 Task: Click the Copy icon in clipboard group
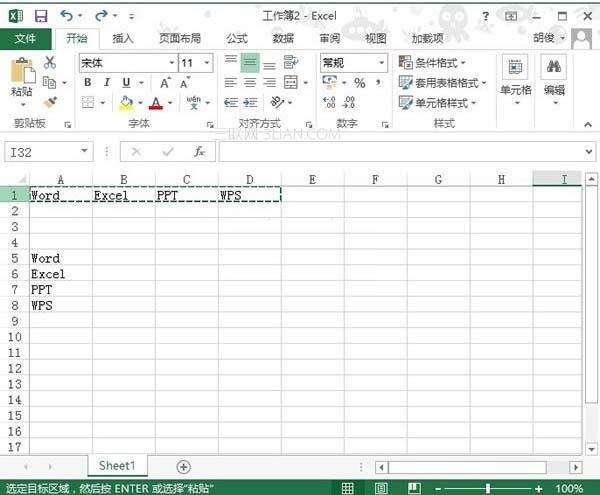tap(49, 82)
